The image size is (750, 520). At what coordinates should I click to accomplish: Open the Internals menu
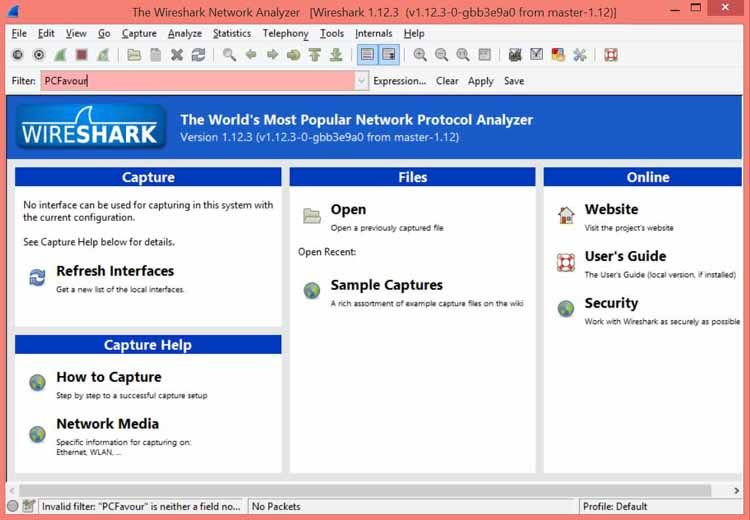374,33
